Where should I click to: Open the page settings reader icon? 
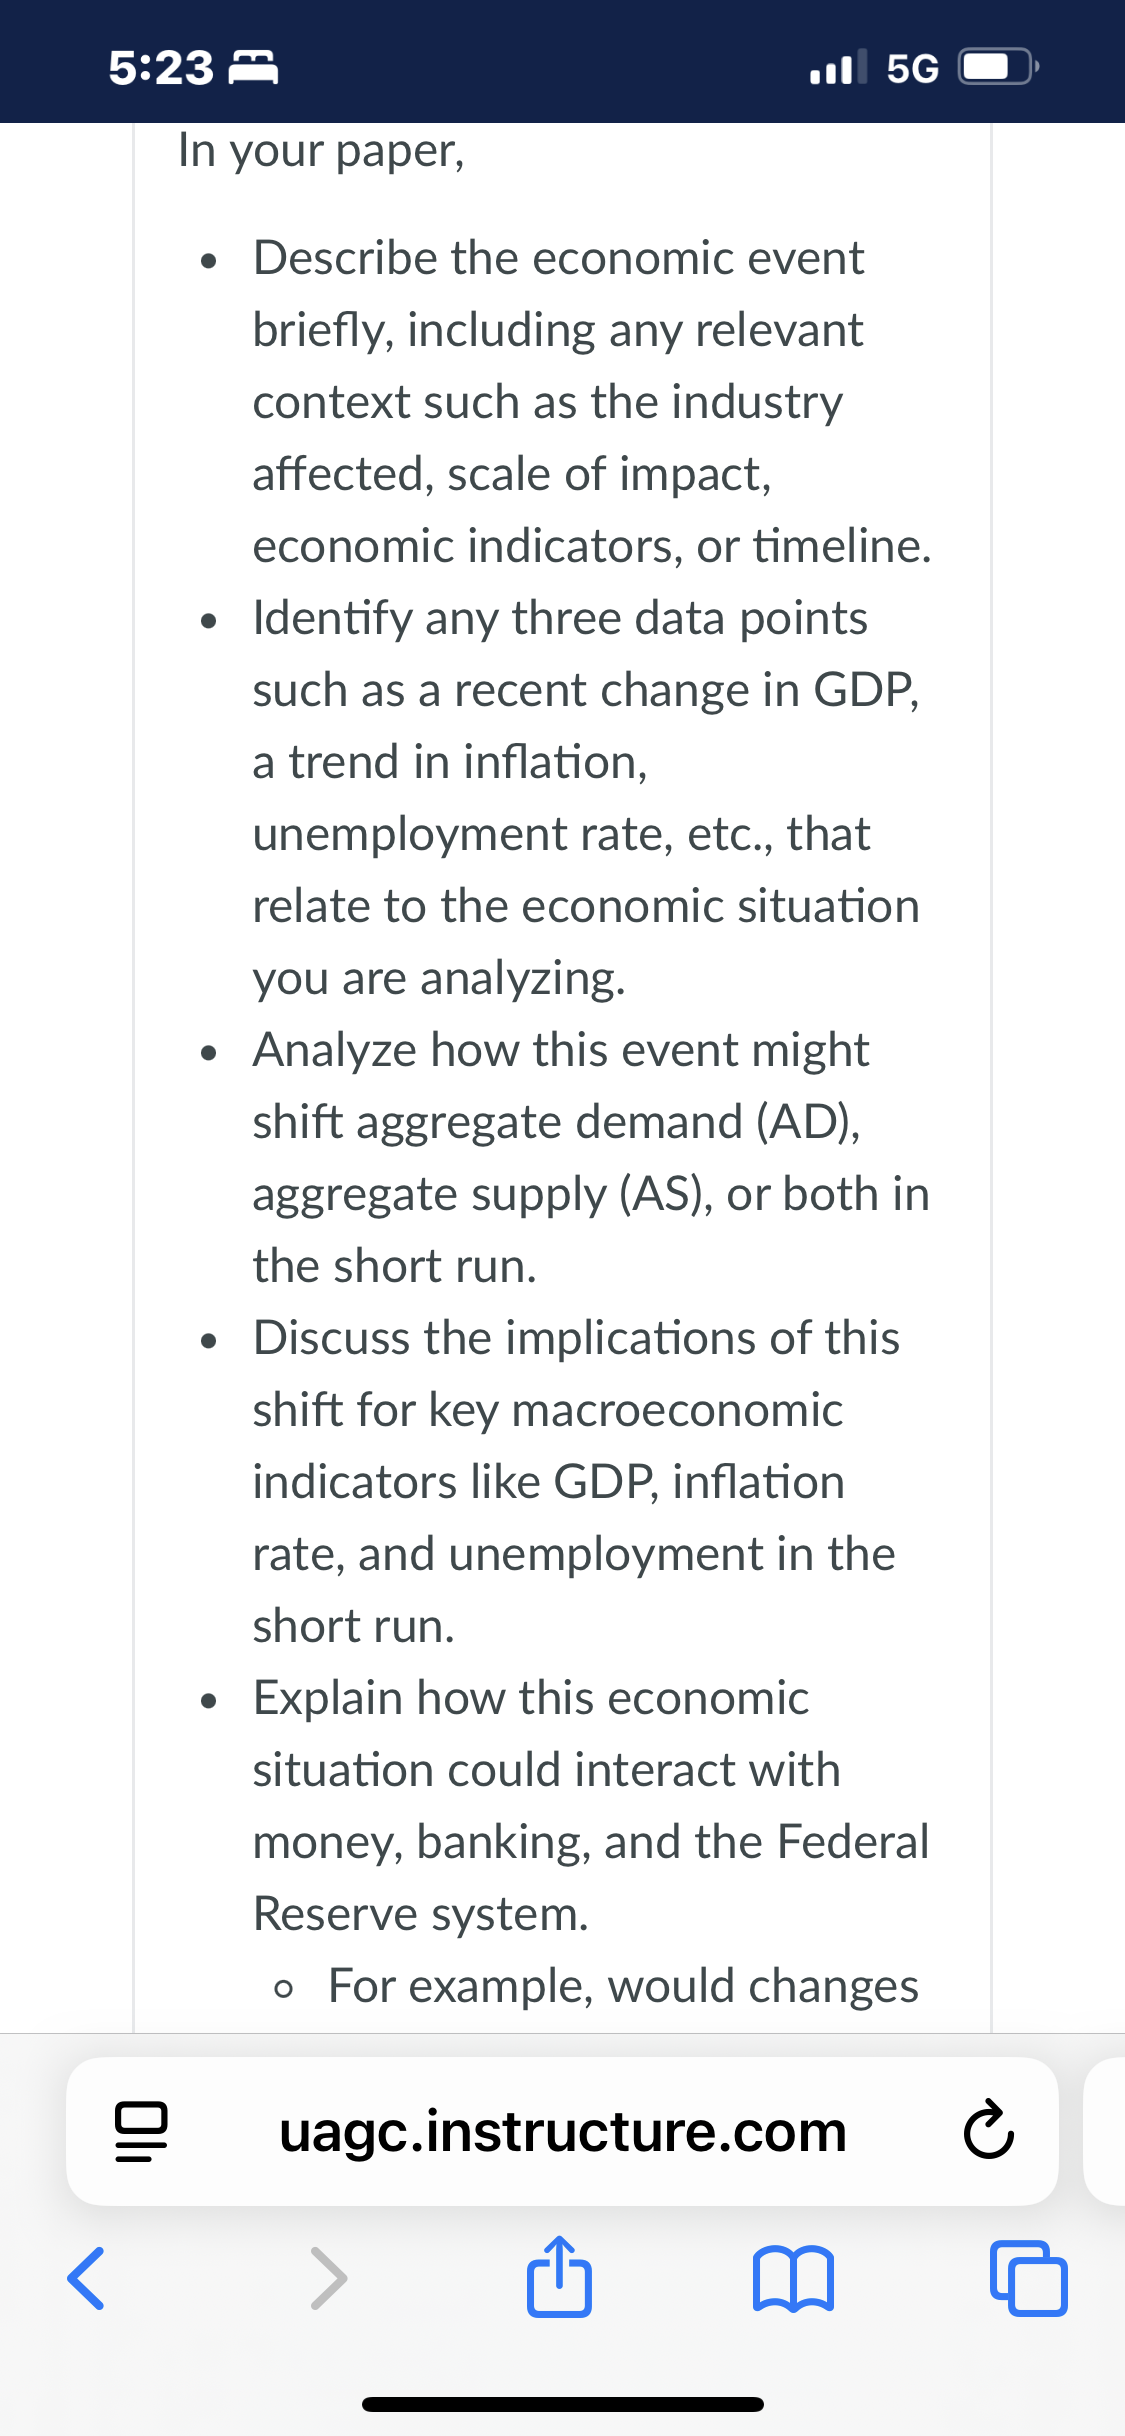(141, 2131)
